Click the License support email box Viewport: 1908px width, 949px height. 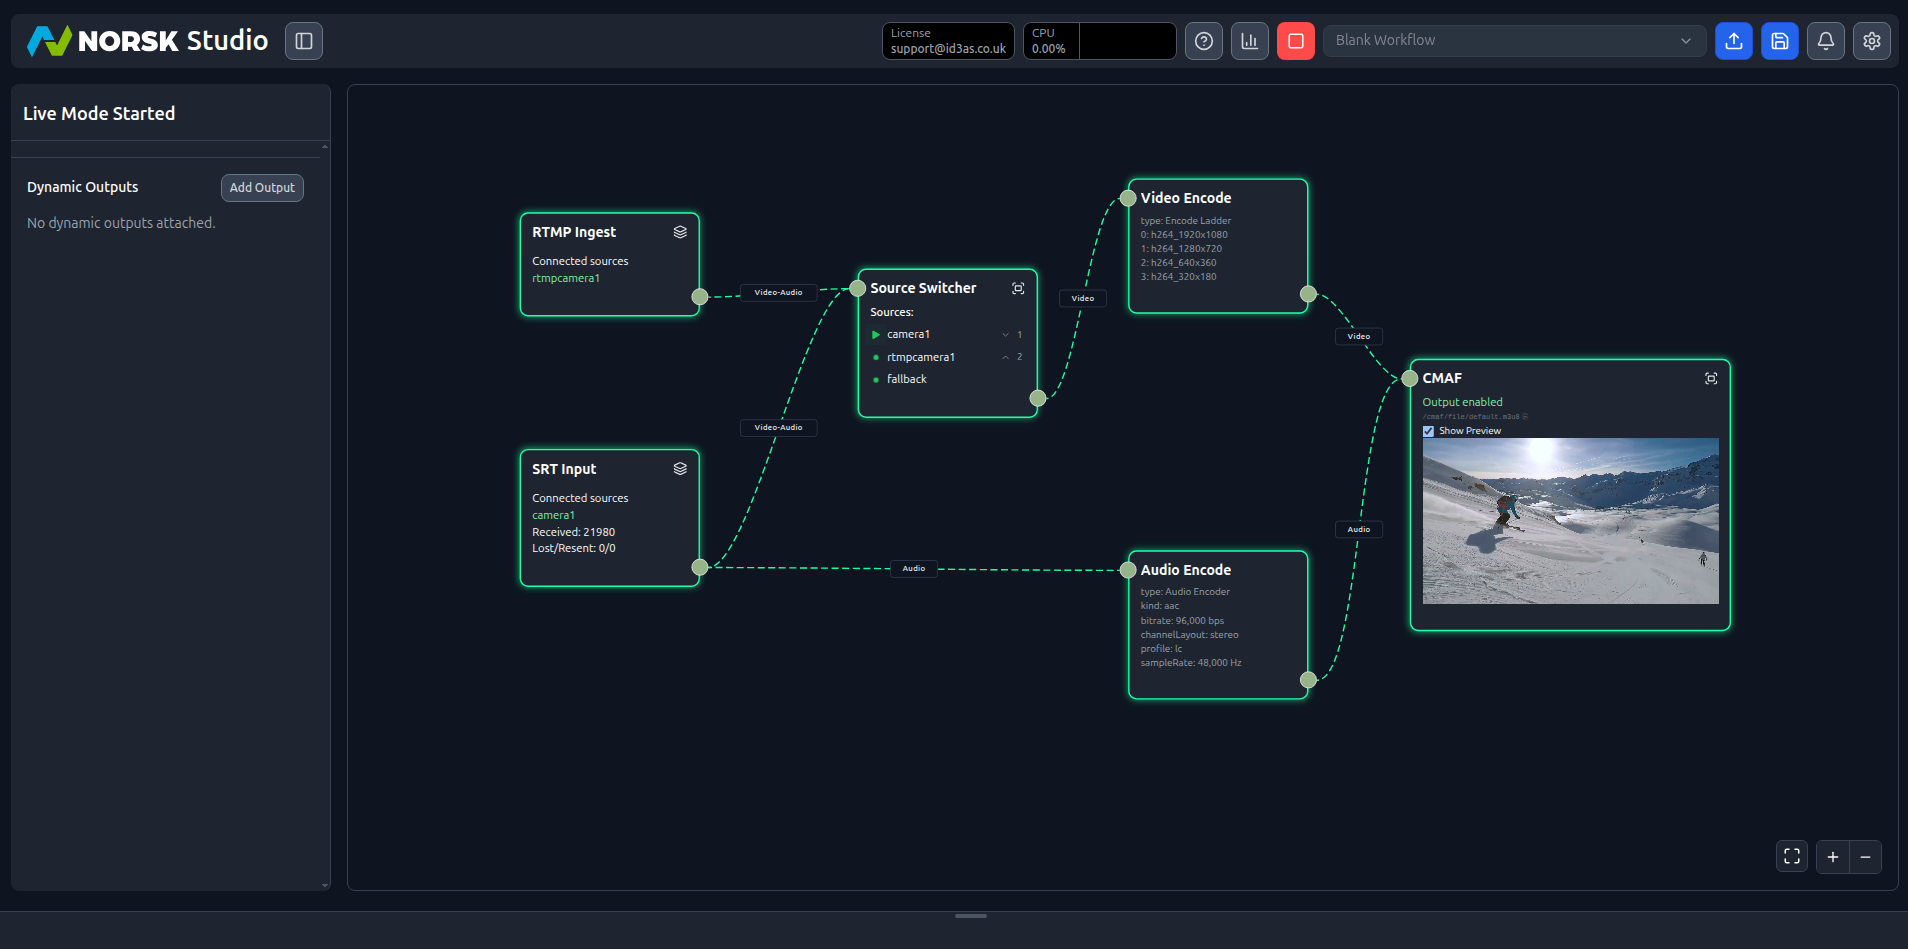[x=948, y=41]
